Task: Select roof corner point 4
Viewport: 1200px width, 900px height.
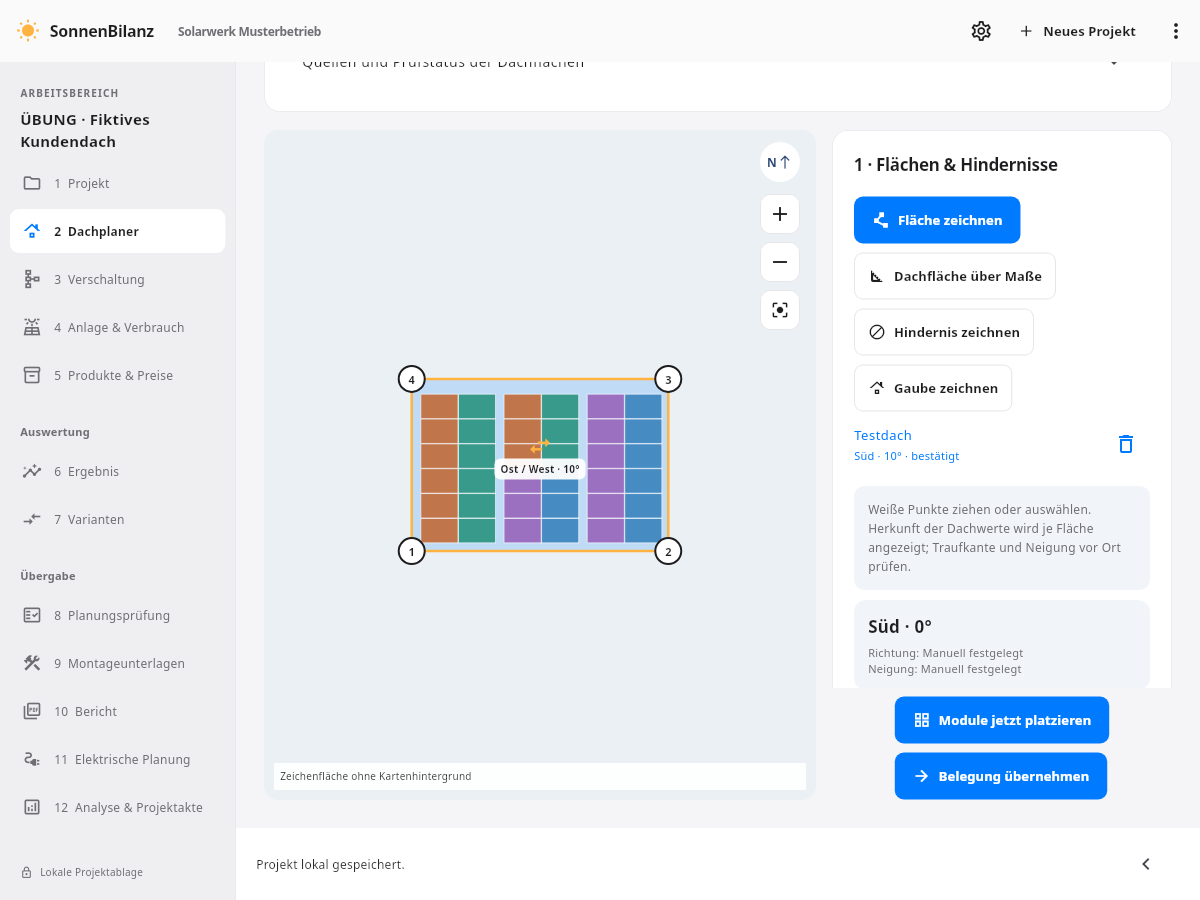Action: (x=412, y=380)
